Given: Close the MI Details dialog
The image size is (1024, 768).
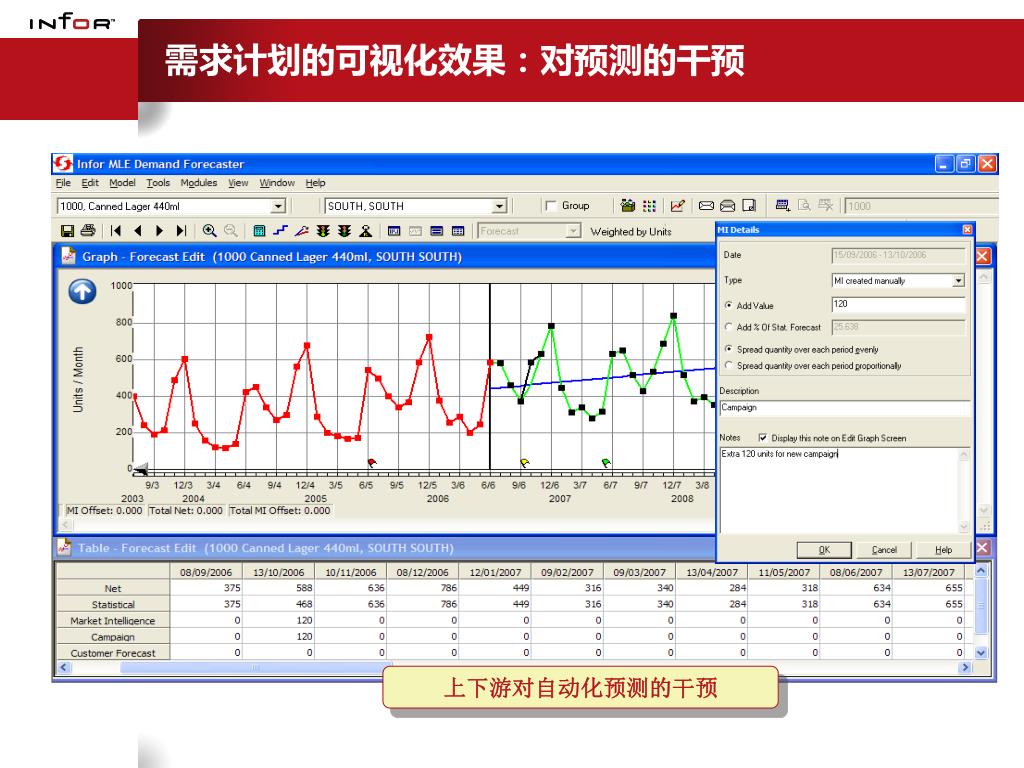Looking at the screenshot, I should click(x=967, y=229).
